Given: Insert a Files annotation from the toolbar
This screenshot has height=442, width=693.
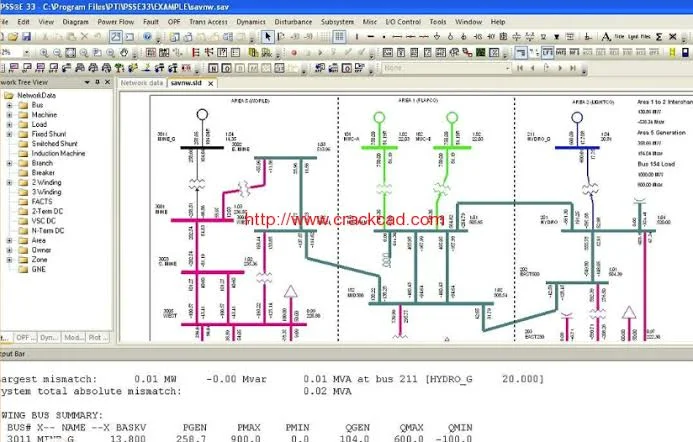Looking at the screenshot, I should tap(646, 37).
